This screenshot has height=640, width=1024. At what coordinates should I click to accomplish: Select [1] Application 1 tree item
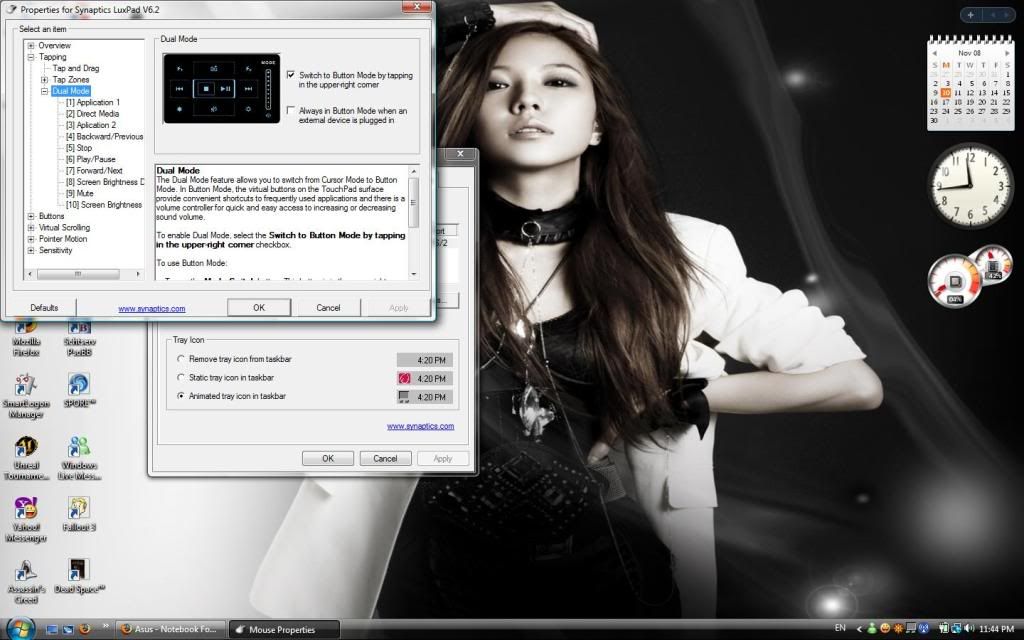93,103
